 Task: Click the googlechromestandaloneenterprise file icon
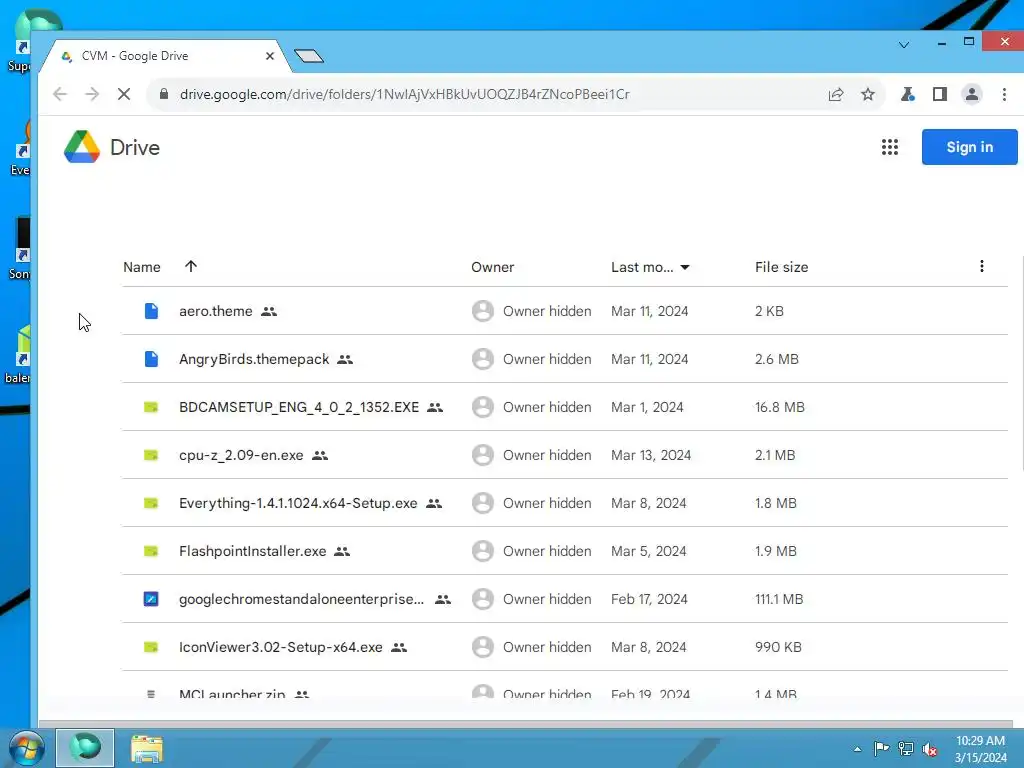(151, 599)
